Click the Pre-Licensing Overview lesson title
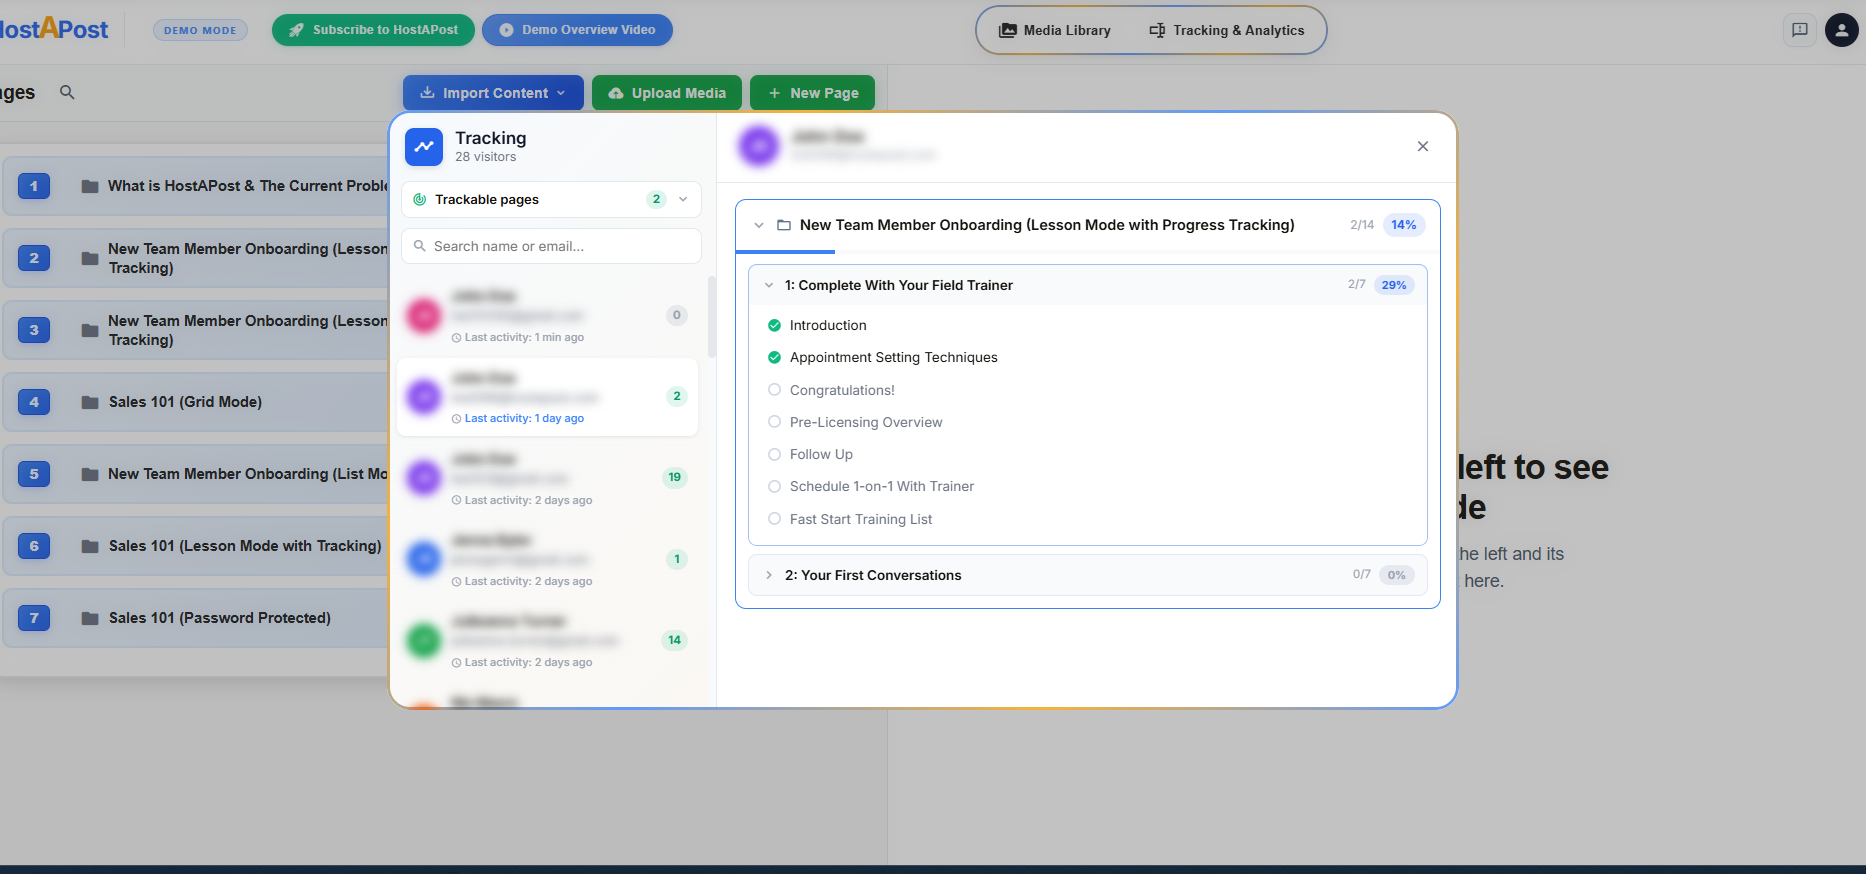Screen dimensions: 1866x874 point(866,422)
